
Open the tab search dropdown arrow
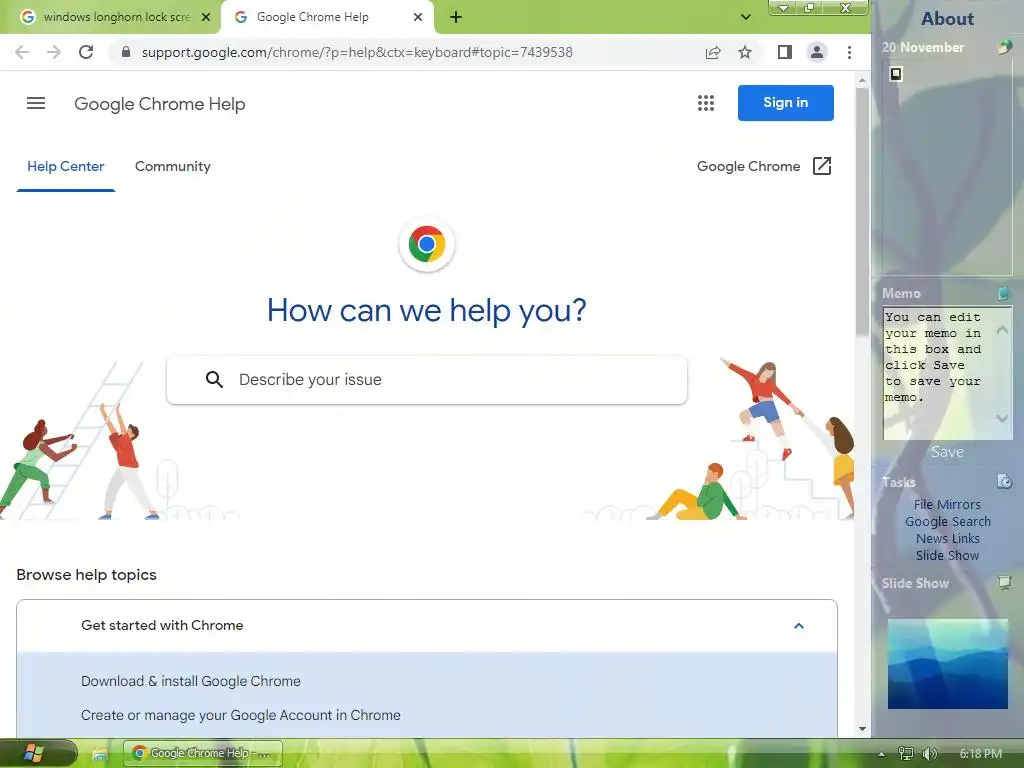tap(745, 17)
